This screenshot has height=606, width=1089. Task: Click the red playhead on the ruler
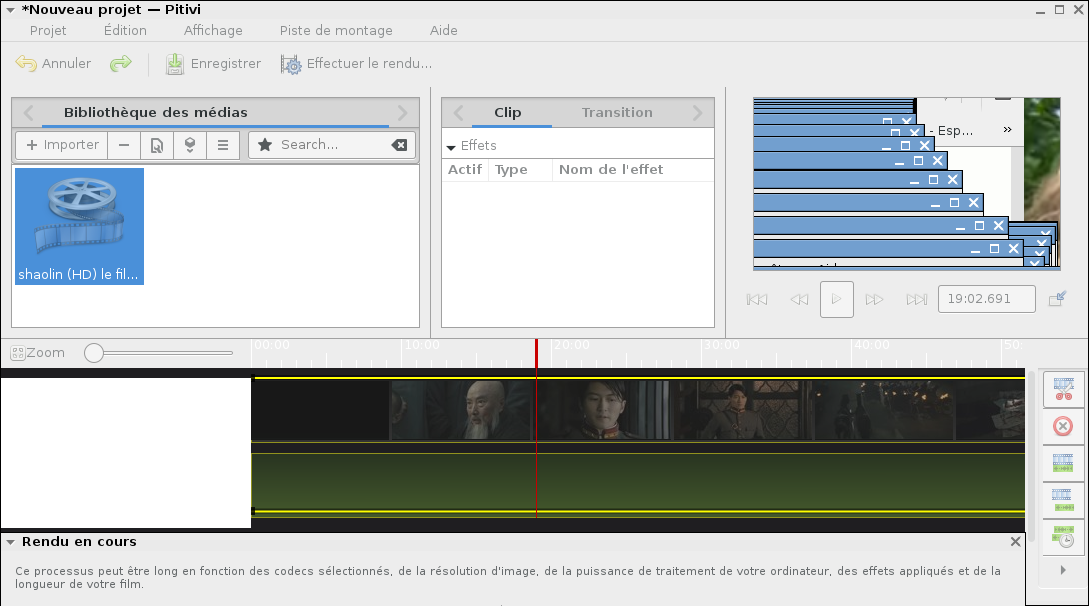[x=536, y=353]
